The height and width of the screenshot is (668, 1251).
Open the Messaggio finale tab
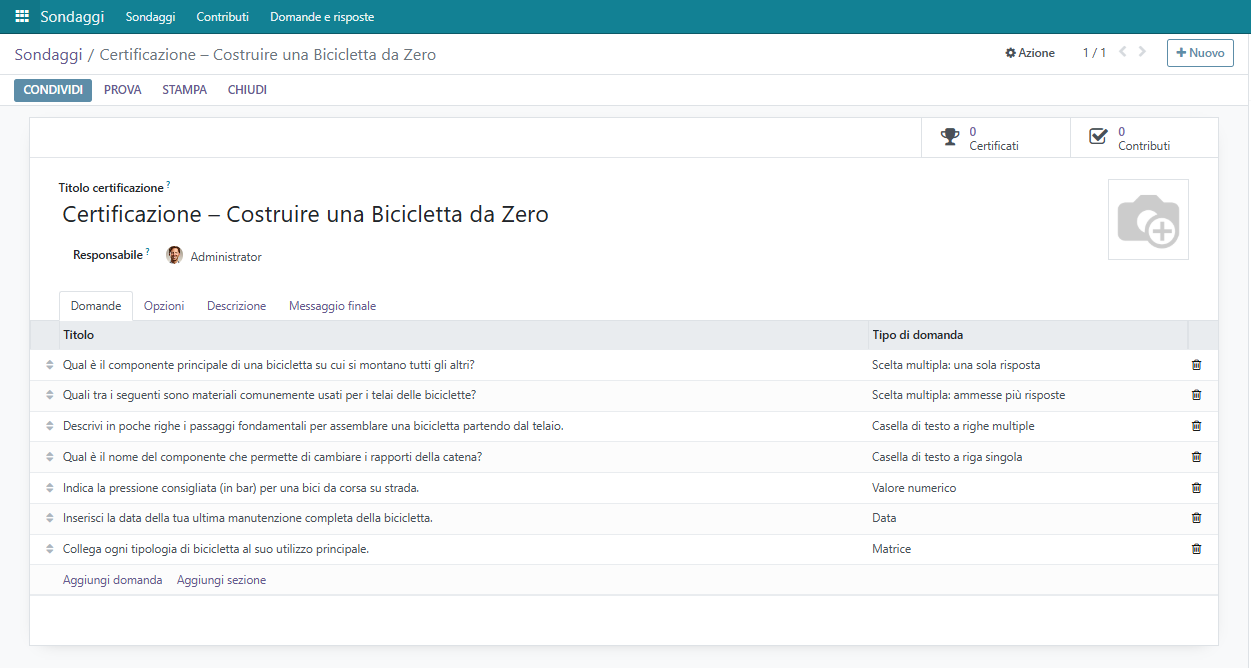click(332, 306)
